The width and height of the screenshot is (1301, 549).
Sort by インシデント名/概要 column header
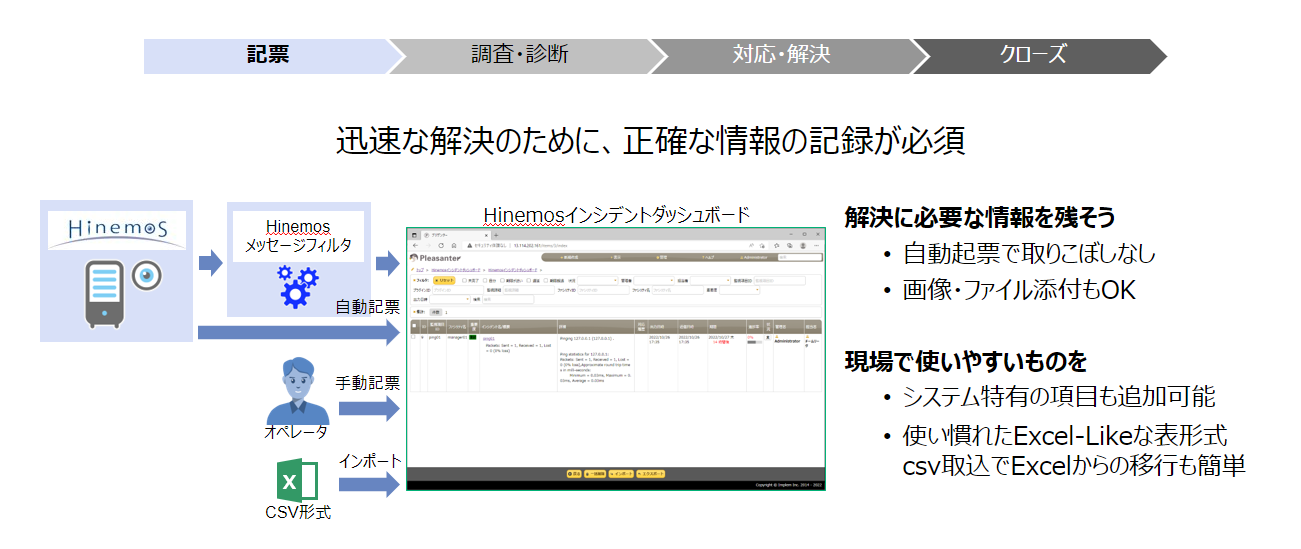(x=518, y=326)
